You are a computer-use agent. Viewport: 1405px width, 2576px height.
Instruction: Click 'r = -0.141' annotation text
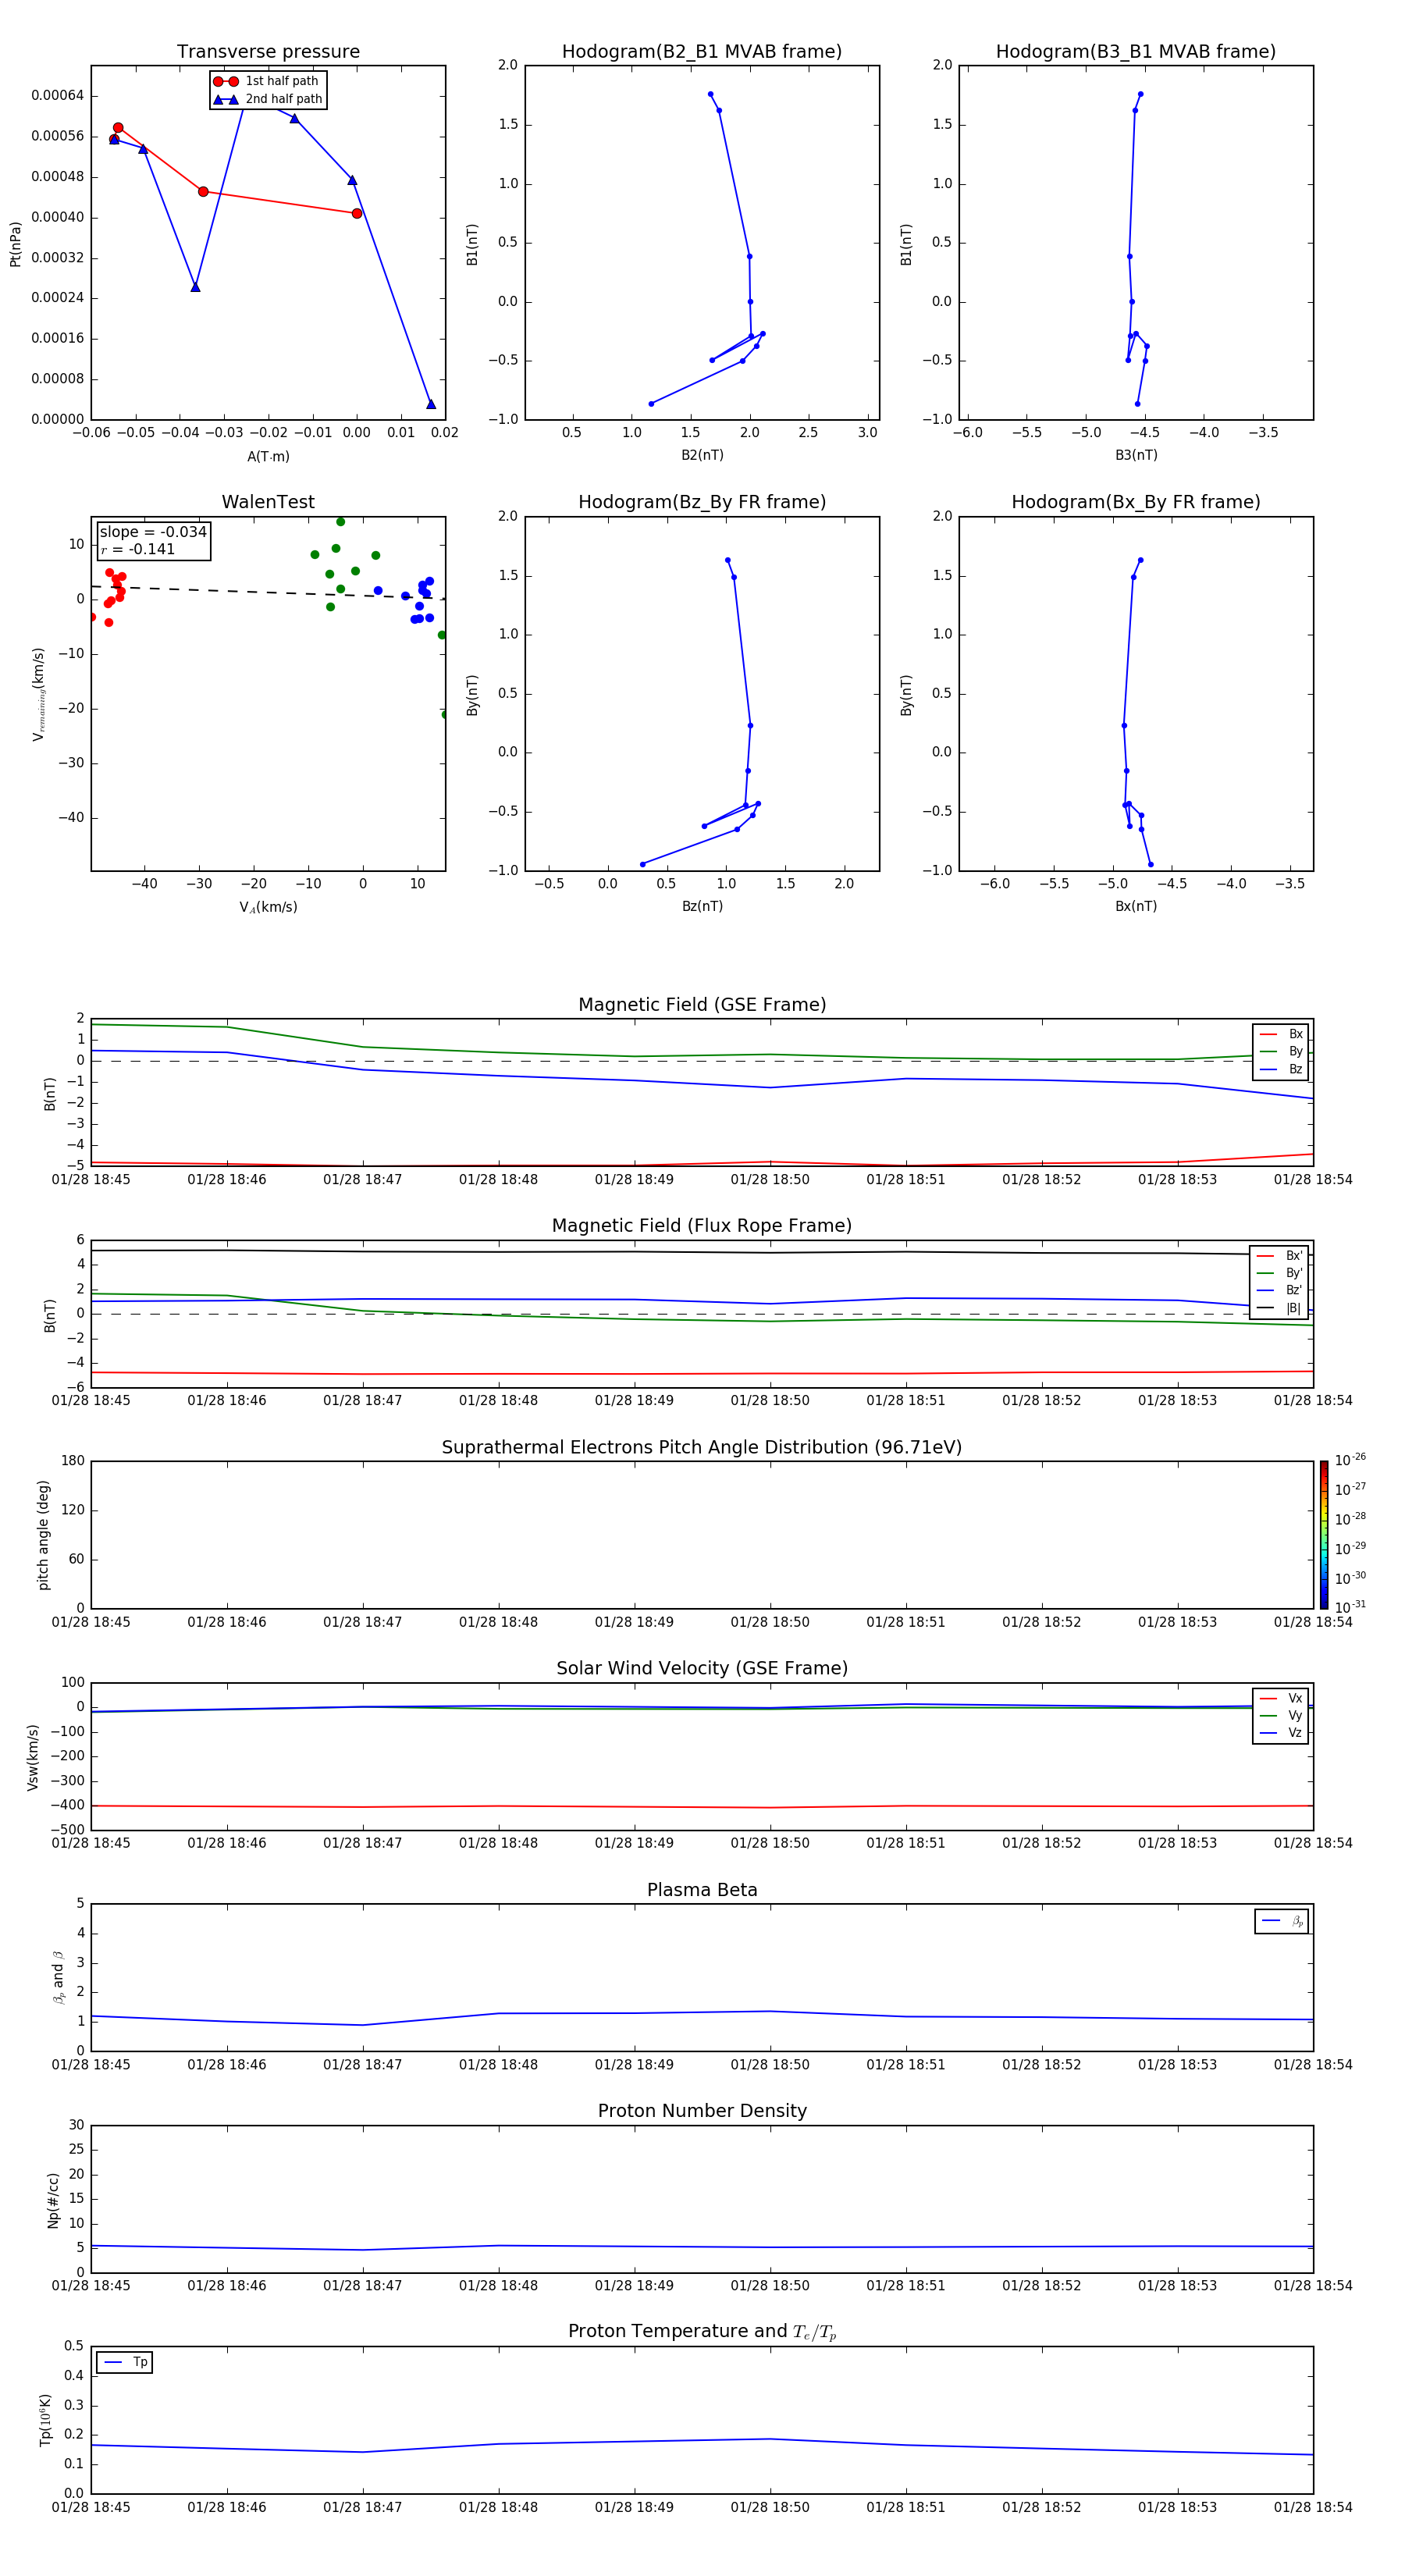[x=138, y=549]
